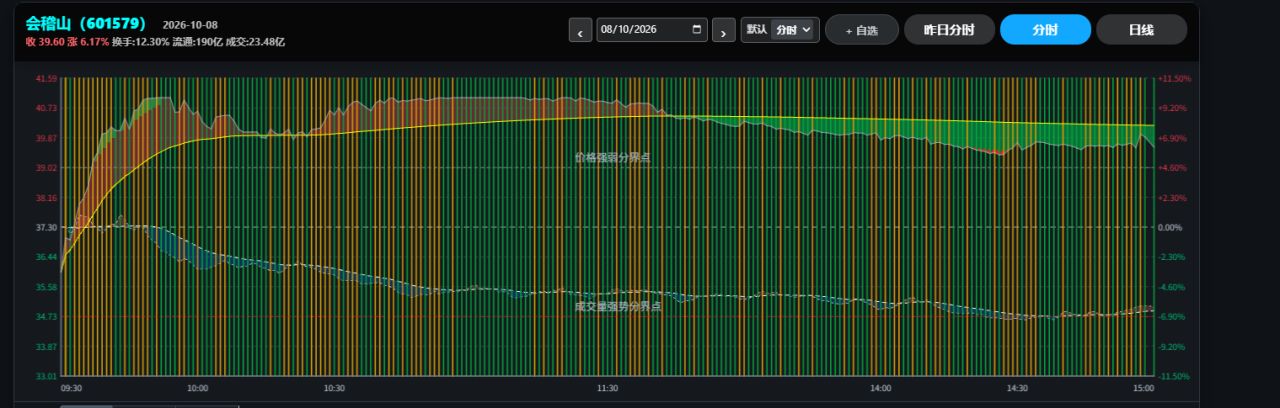The image size is (1280, 408).
Task: Click the 价格强弱分界点 chart label
Action: coord(612,157)
